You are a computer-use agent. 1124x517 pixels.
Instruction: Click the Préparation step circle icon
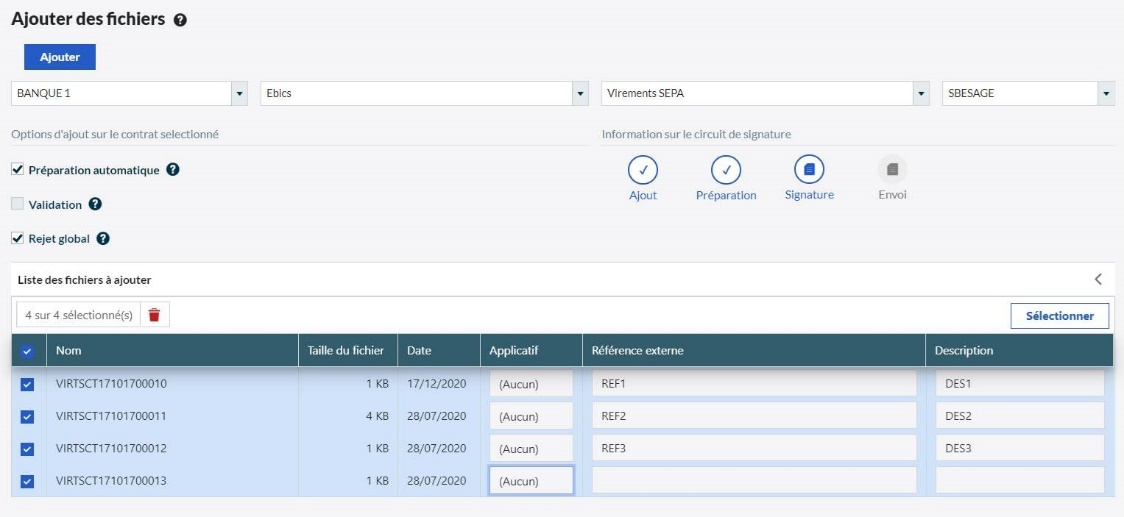point(726,170)
